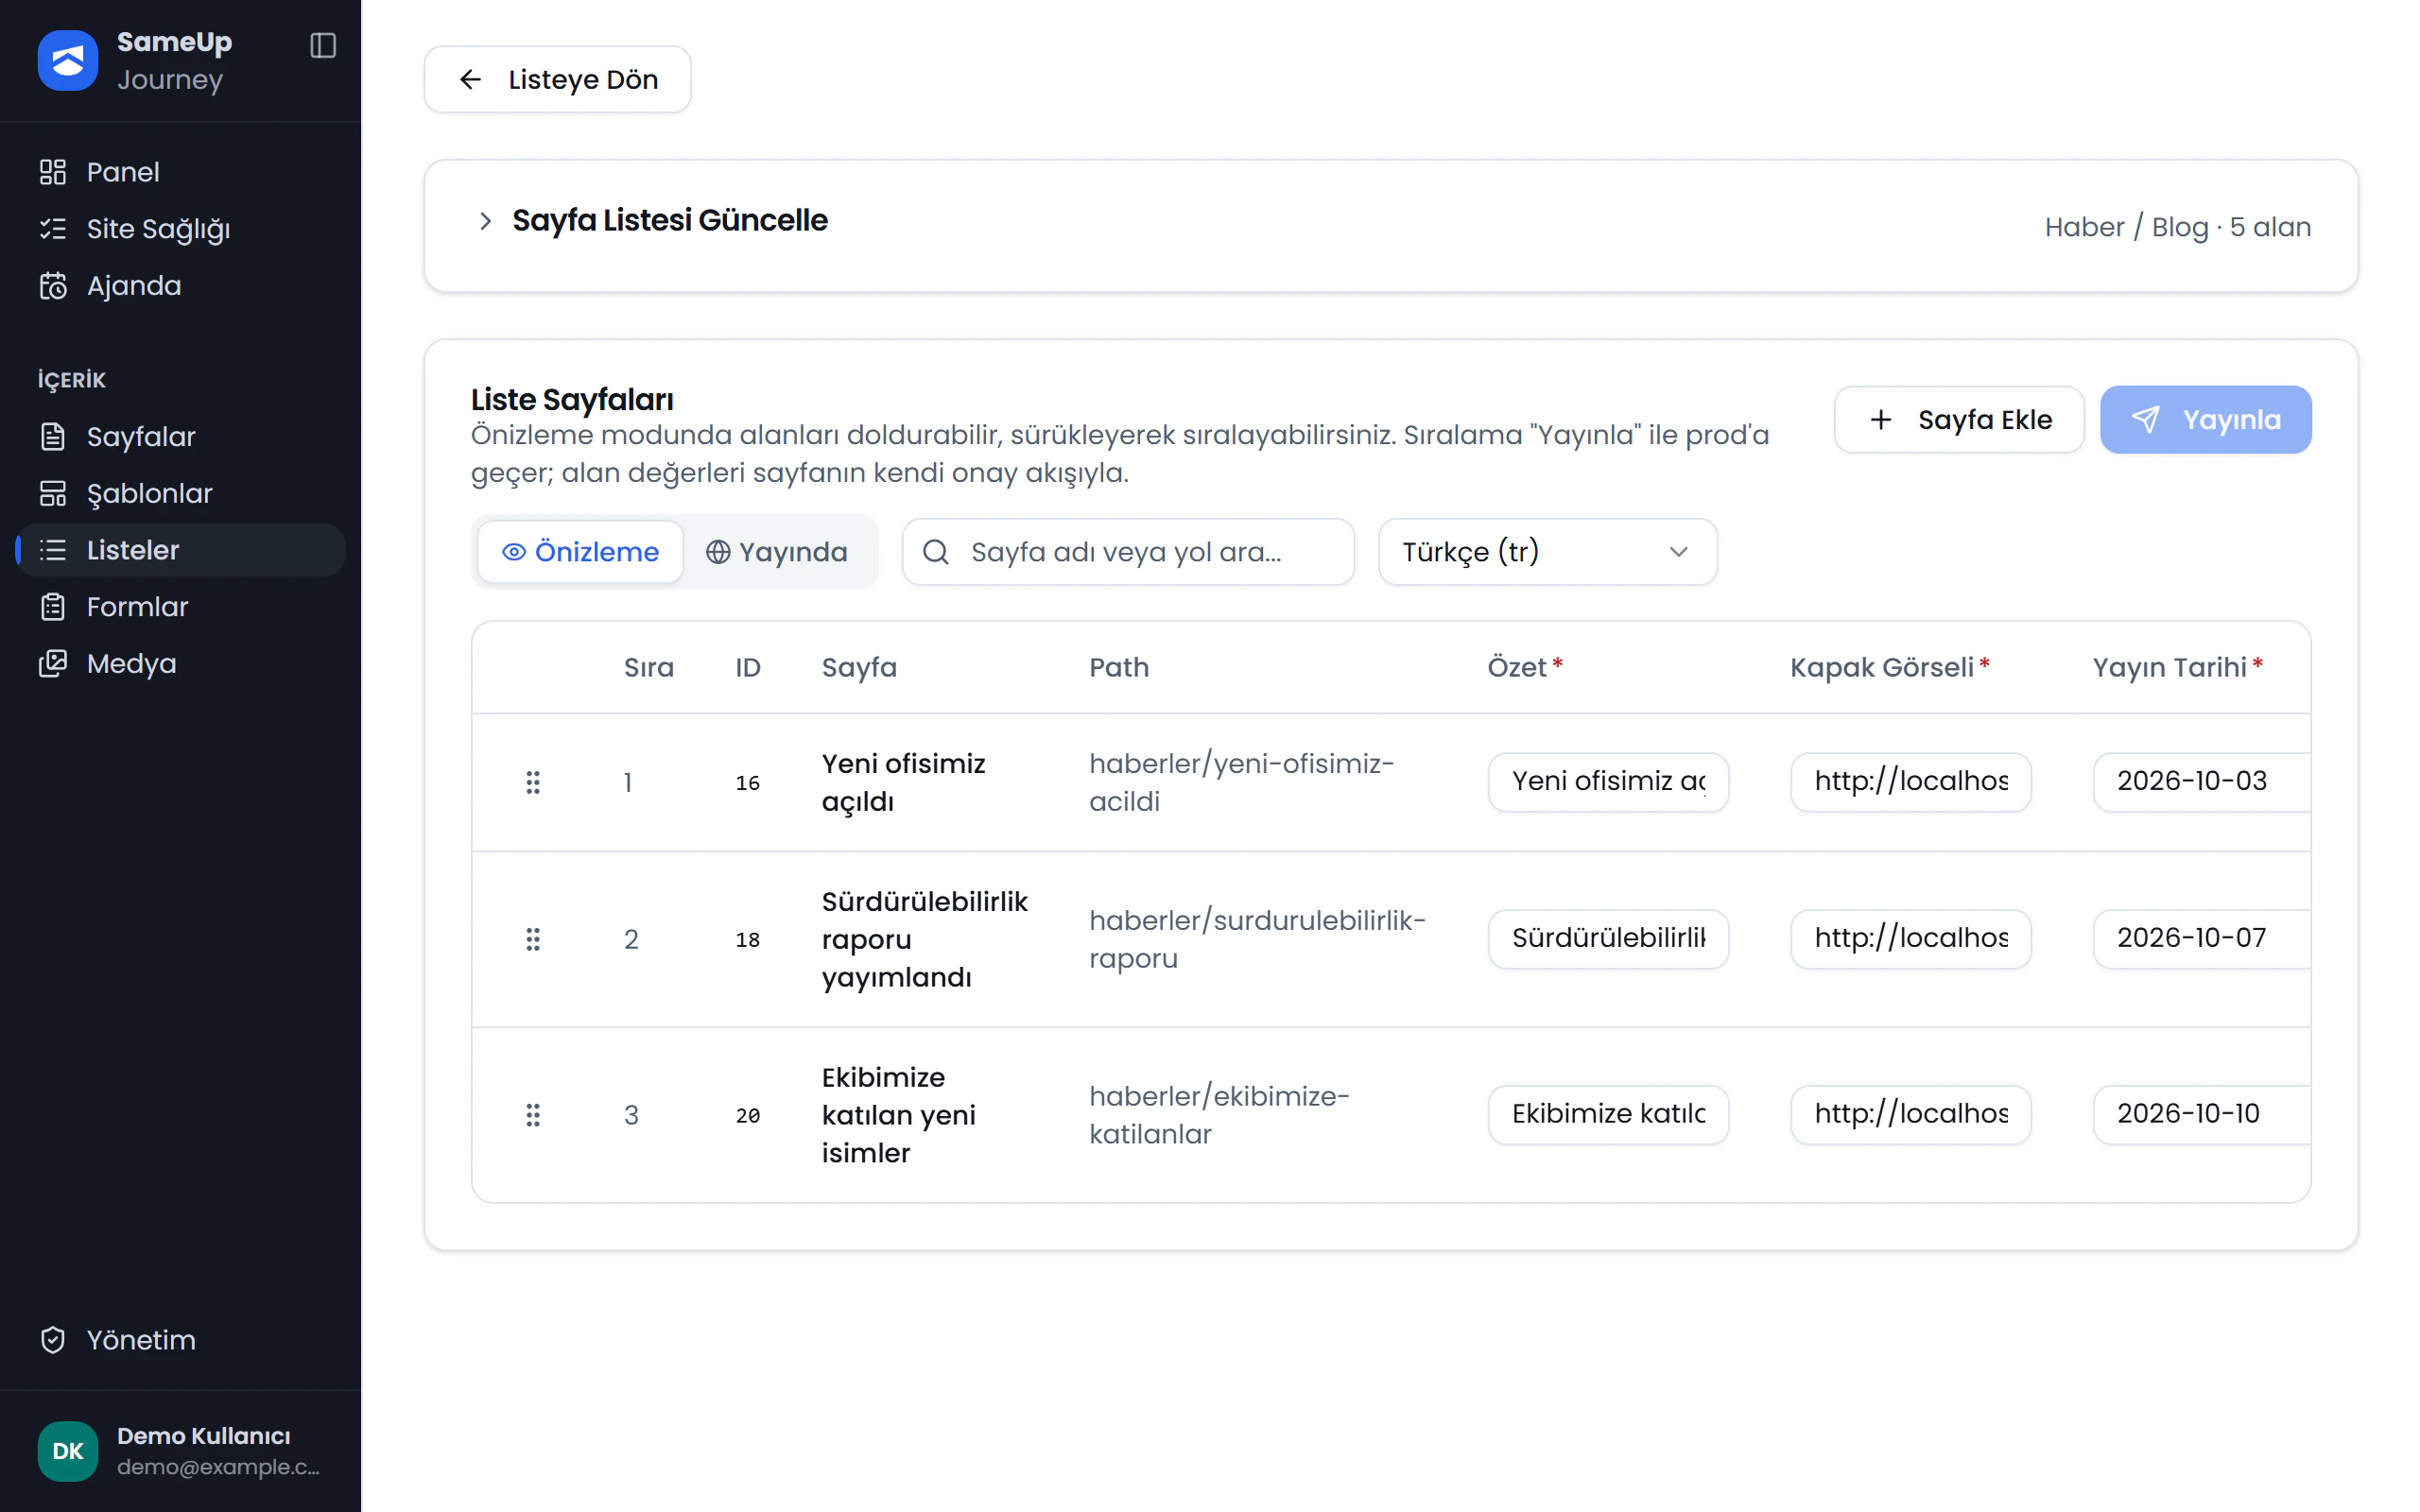This screenshot has width=2420, height=1512.
Task: Click the Haber / Blog · 5 alan label
Action: click(2178, 227)
